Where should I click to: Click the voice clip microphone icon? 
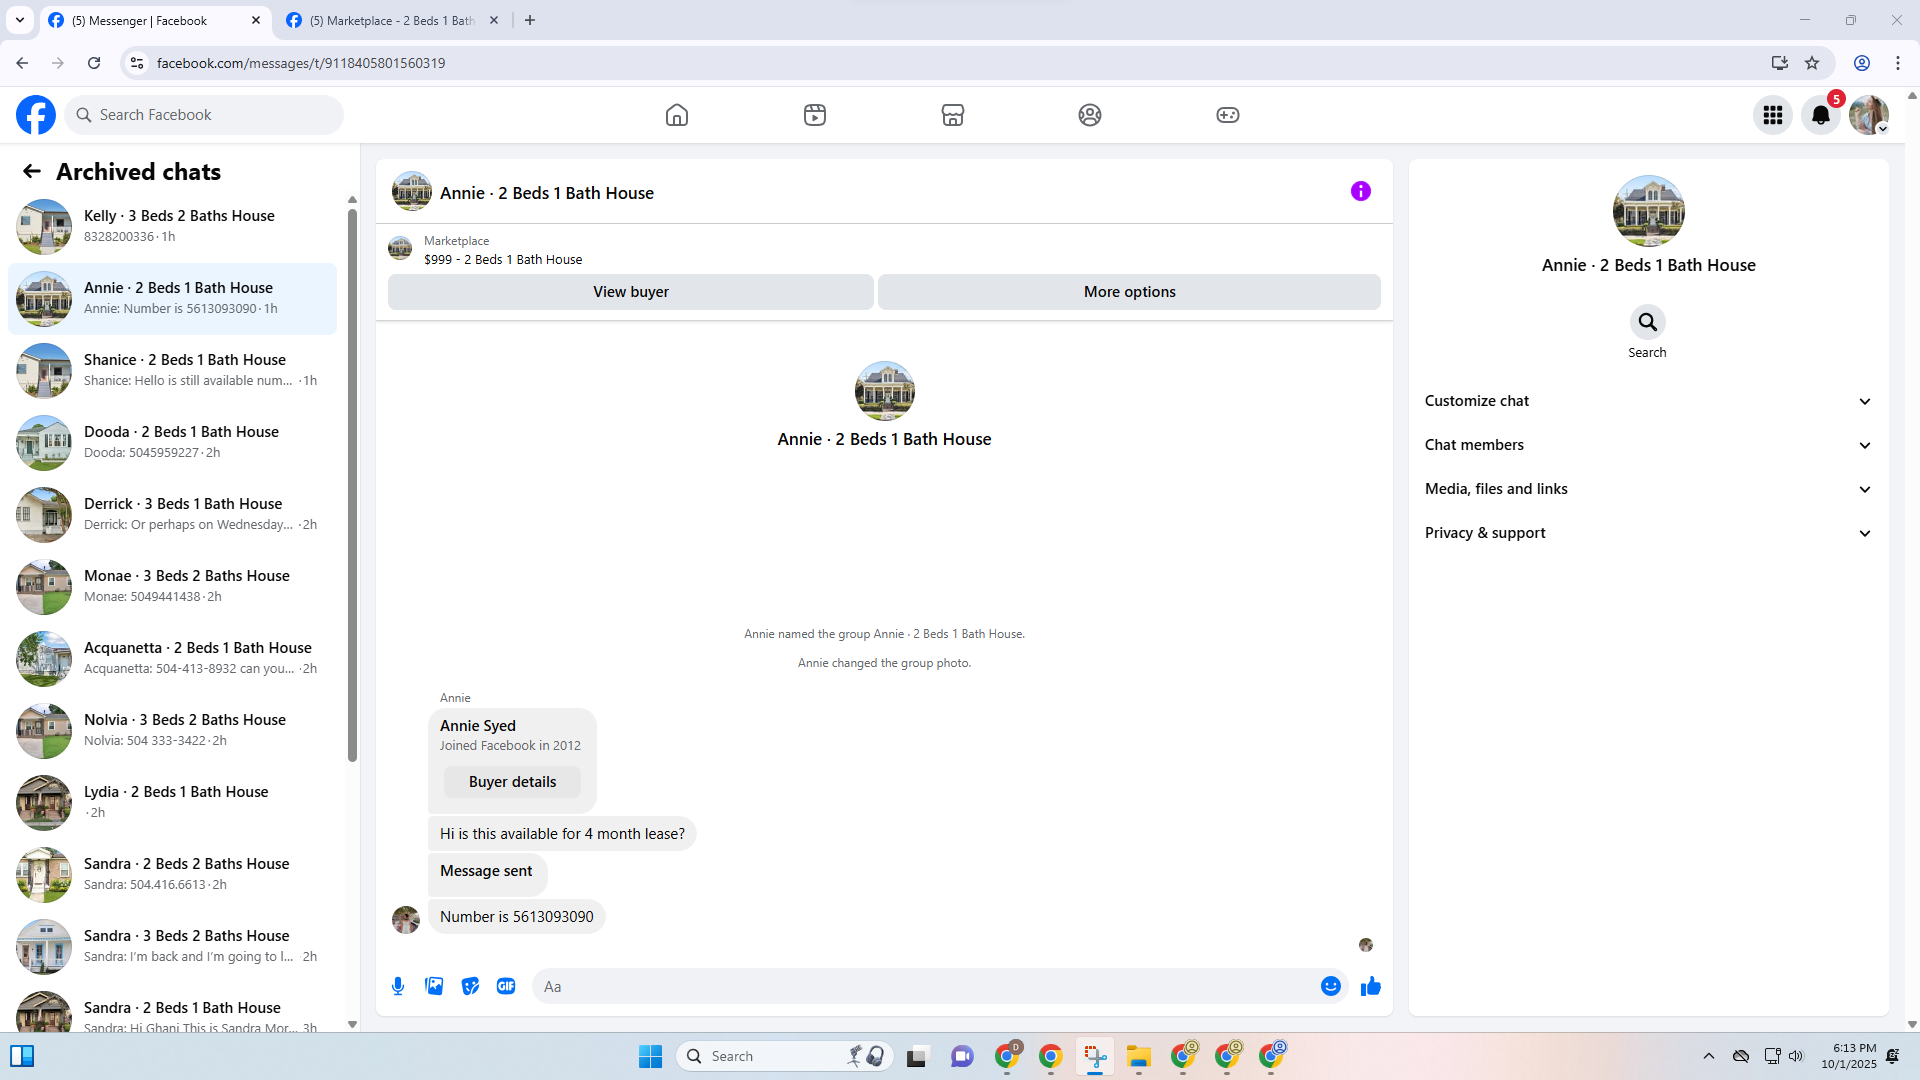pos(398,987)
